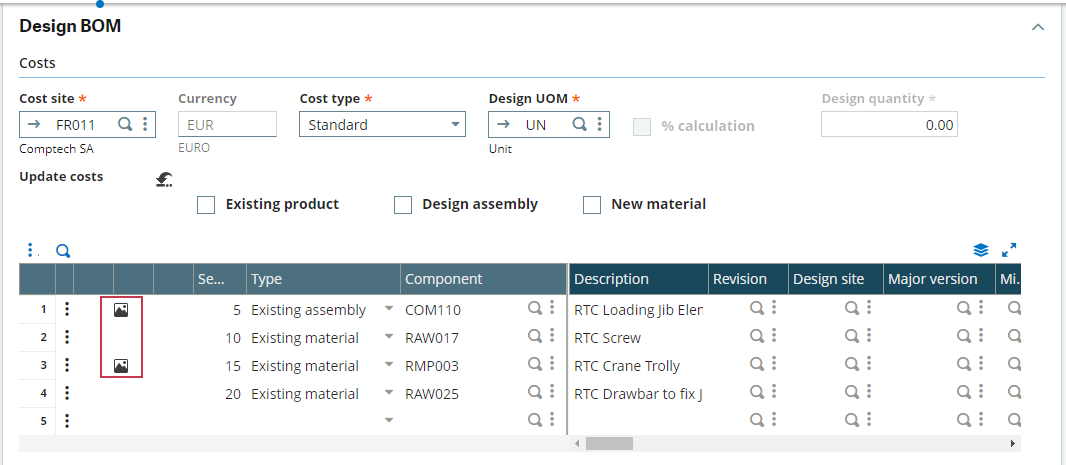Click the Major version column header
The height and width of the screenshot is (465, 1066).
[941, 279]
